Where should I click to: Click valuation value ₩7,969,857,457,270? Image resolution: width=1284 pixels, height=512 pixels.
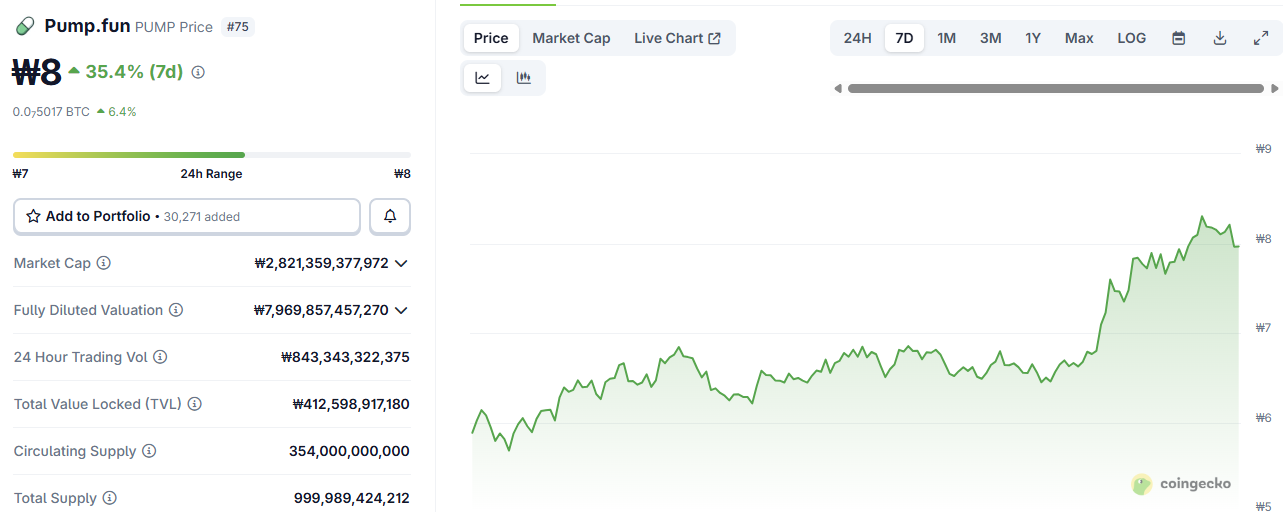tap(321, 310)
